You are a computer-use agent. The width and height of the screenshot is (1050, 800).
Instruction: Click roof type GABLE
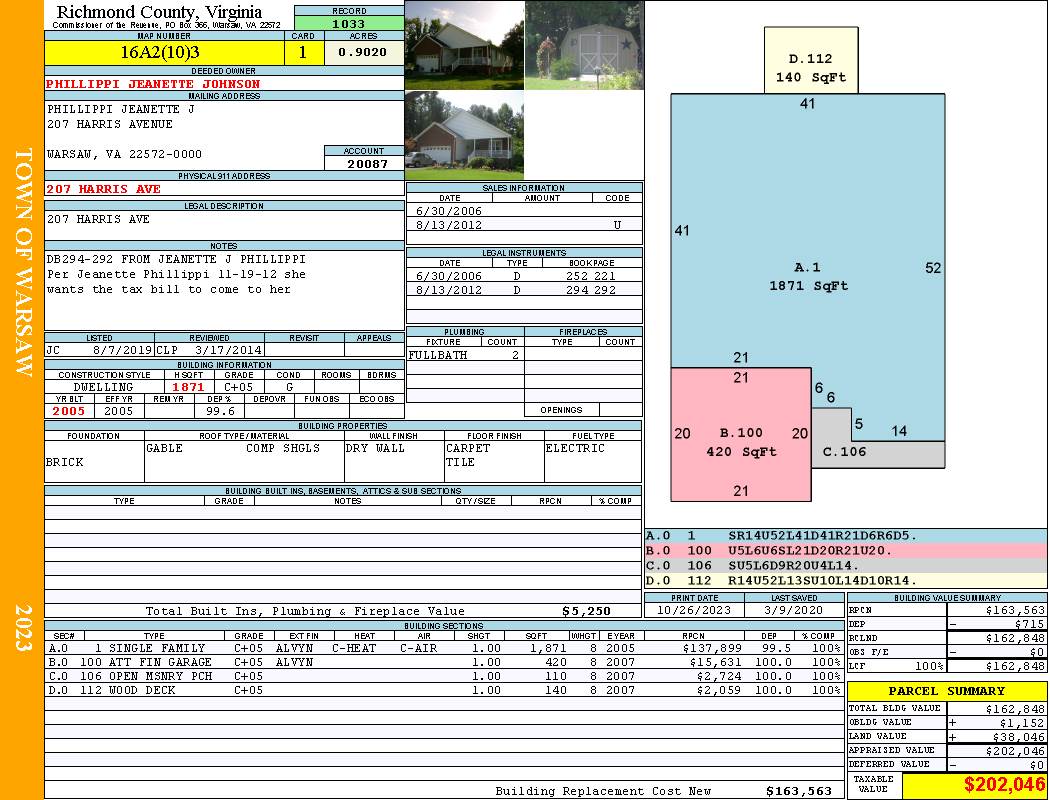coord(164,448)
